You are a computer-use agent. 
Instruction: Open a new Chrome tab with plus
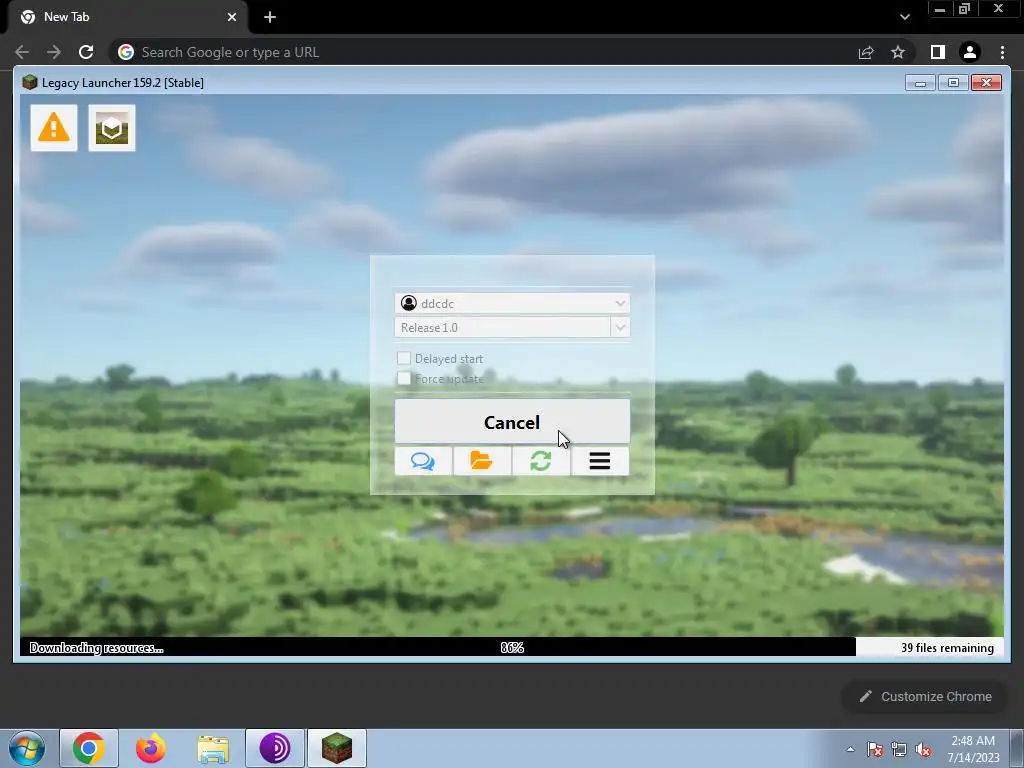click(x=270, y=17)
